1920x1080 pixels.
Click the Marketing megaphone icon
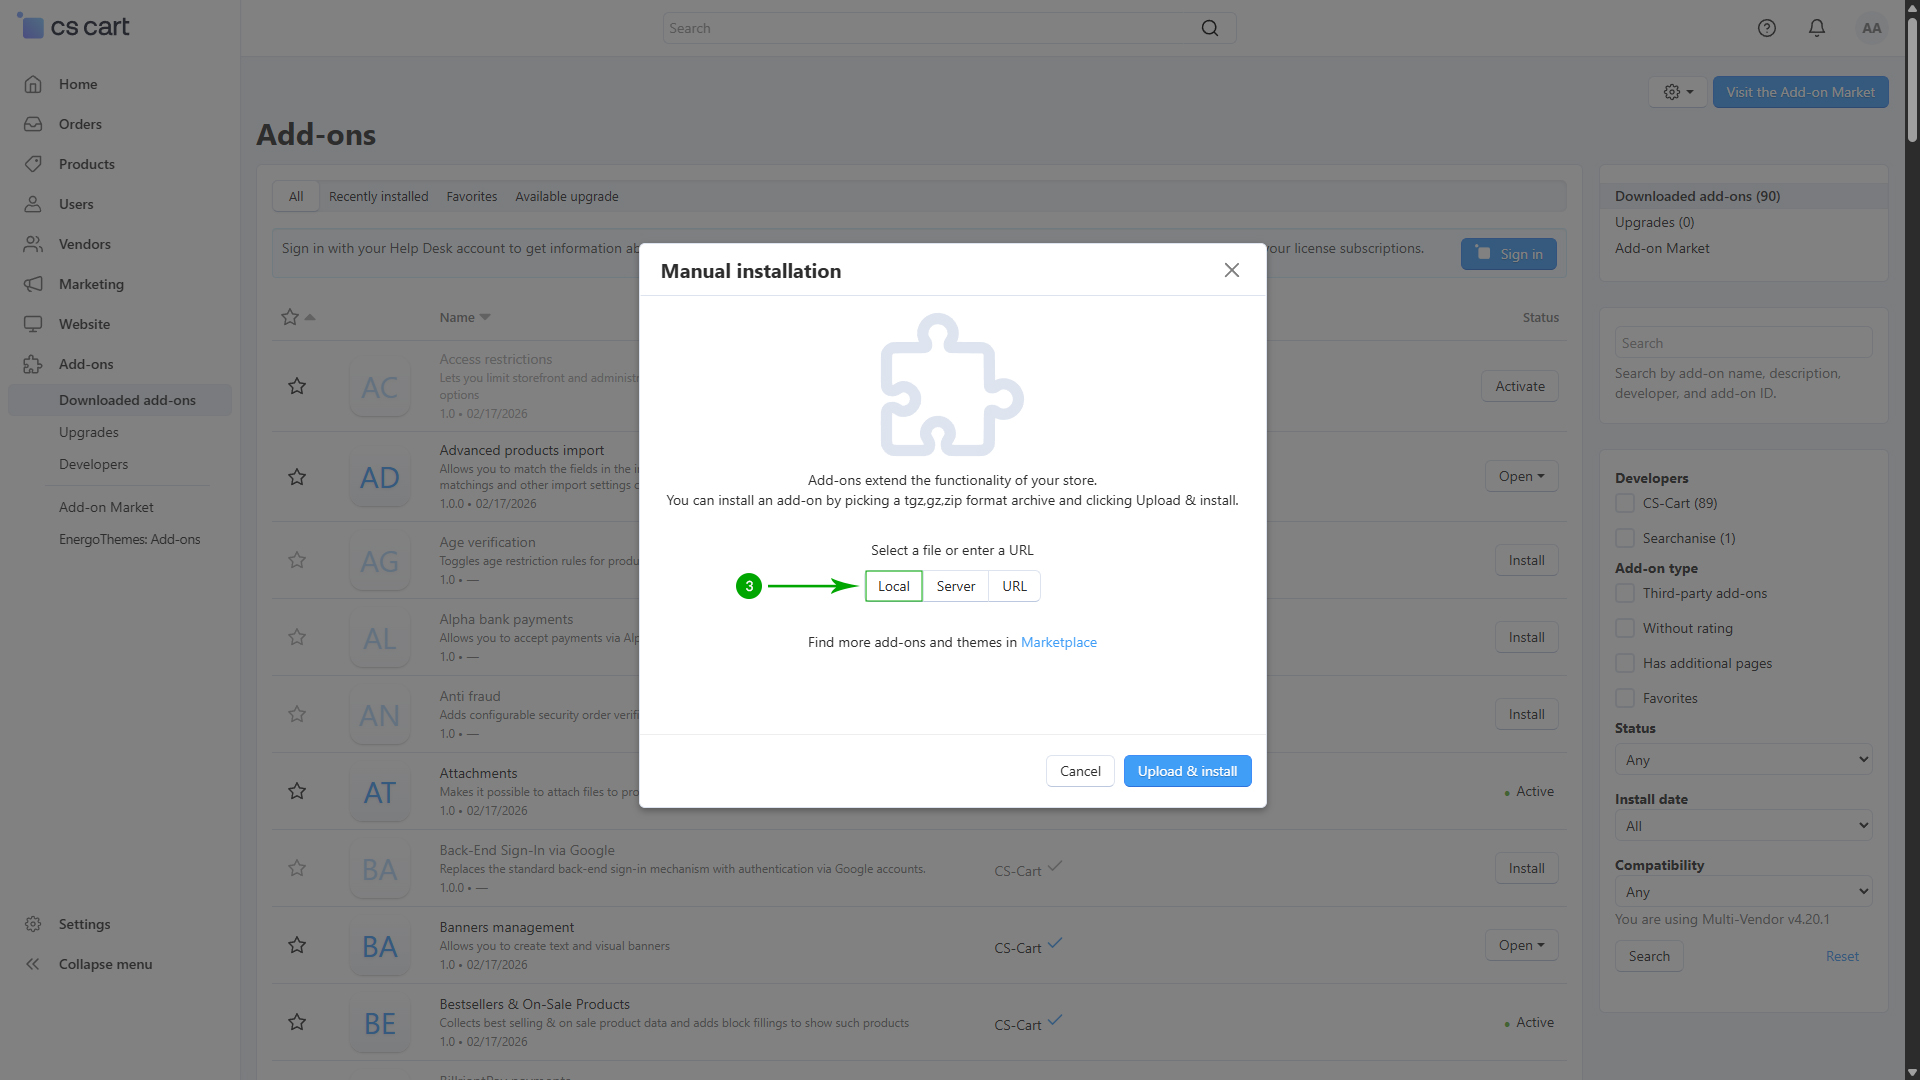point(33,284)
